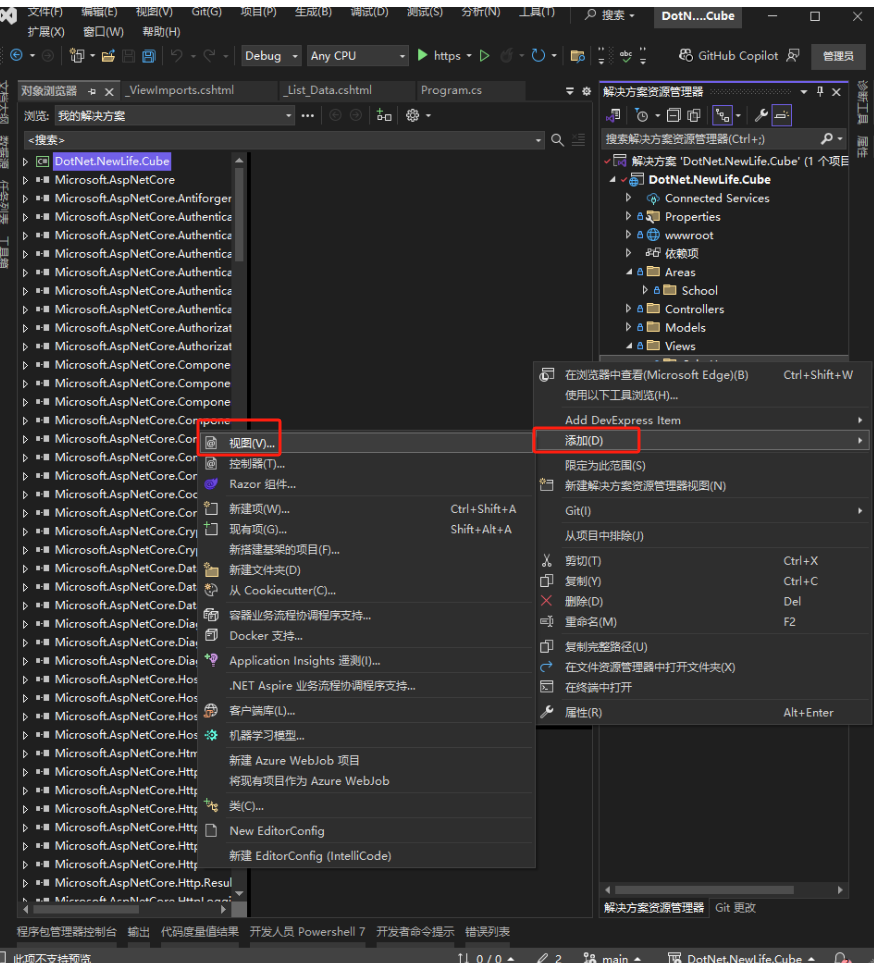Choose 删除(D) in the context menu
The width and height of the screenshot is (874, 963).
click(703, 601)
